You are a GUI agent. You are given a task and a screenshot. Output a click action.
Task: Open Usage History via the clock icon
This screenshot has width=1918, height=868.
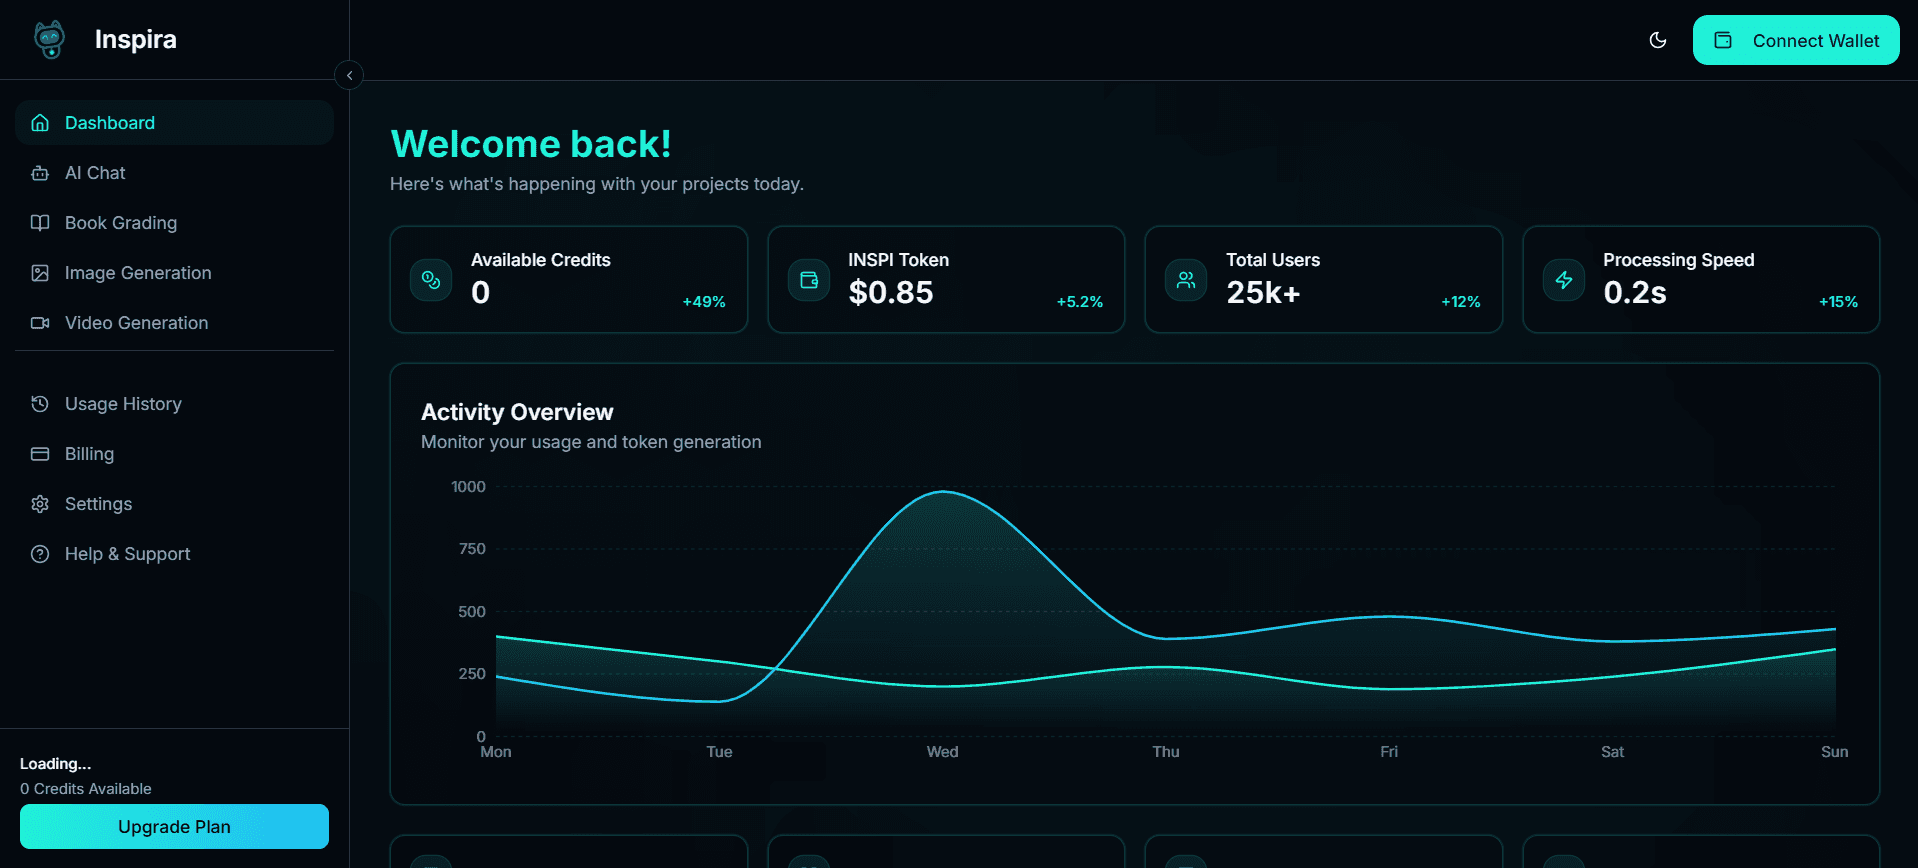40,404
